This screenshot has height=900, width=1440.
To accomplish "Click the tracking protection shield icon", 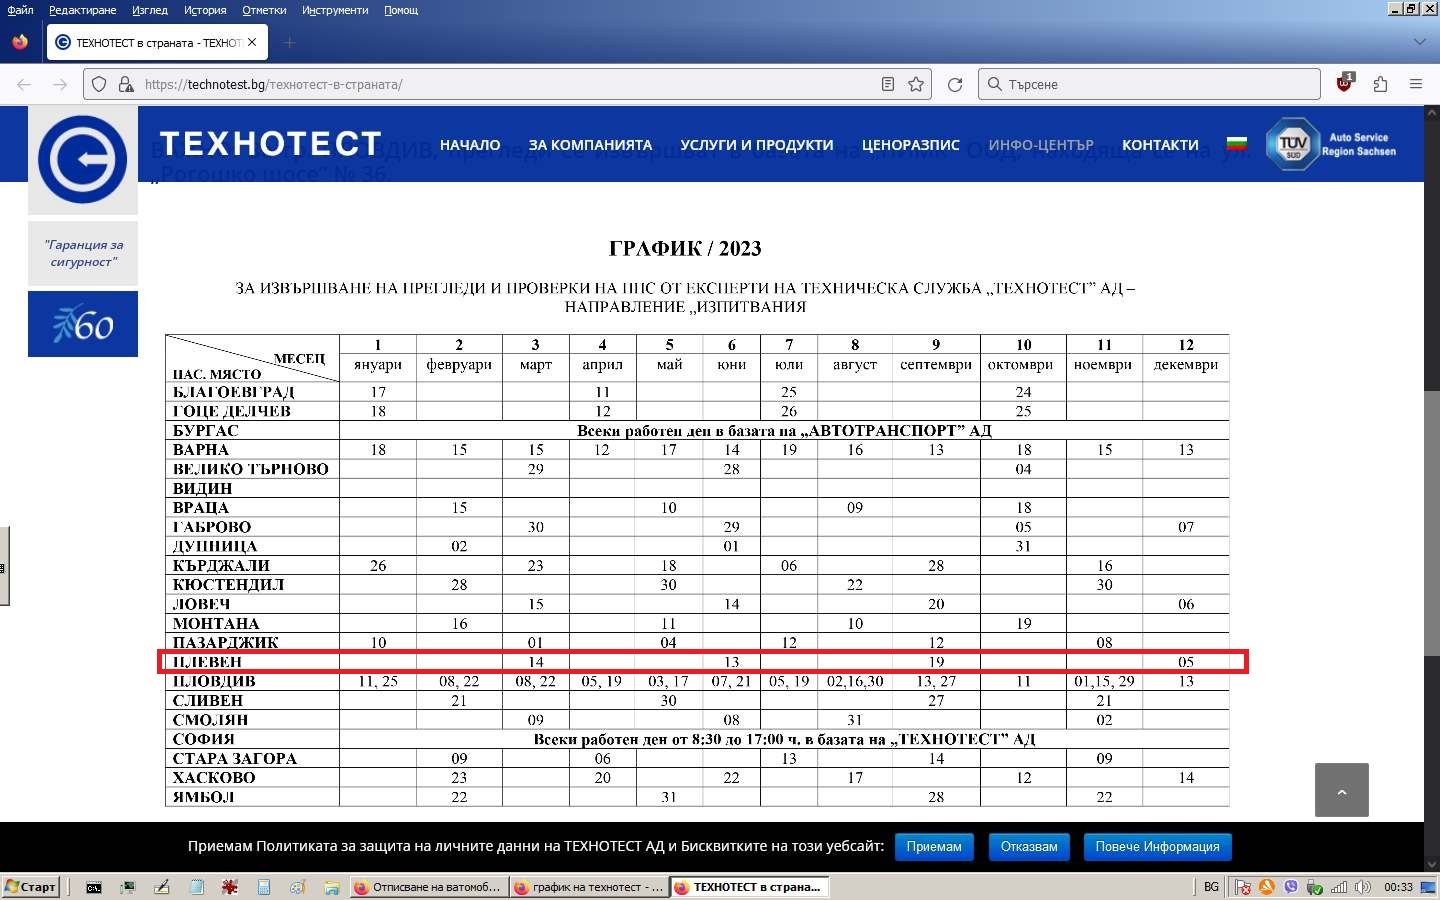I will click(x=99, y=85).
